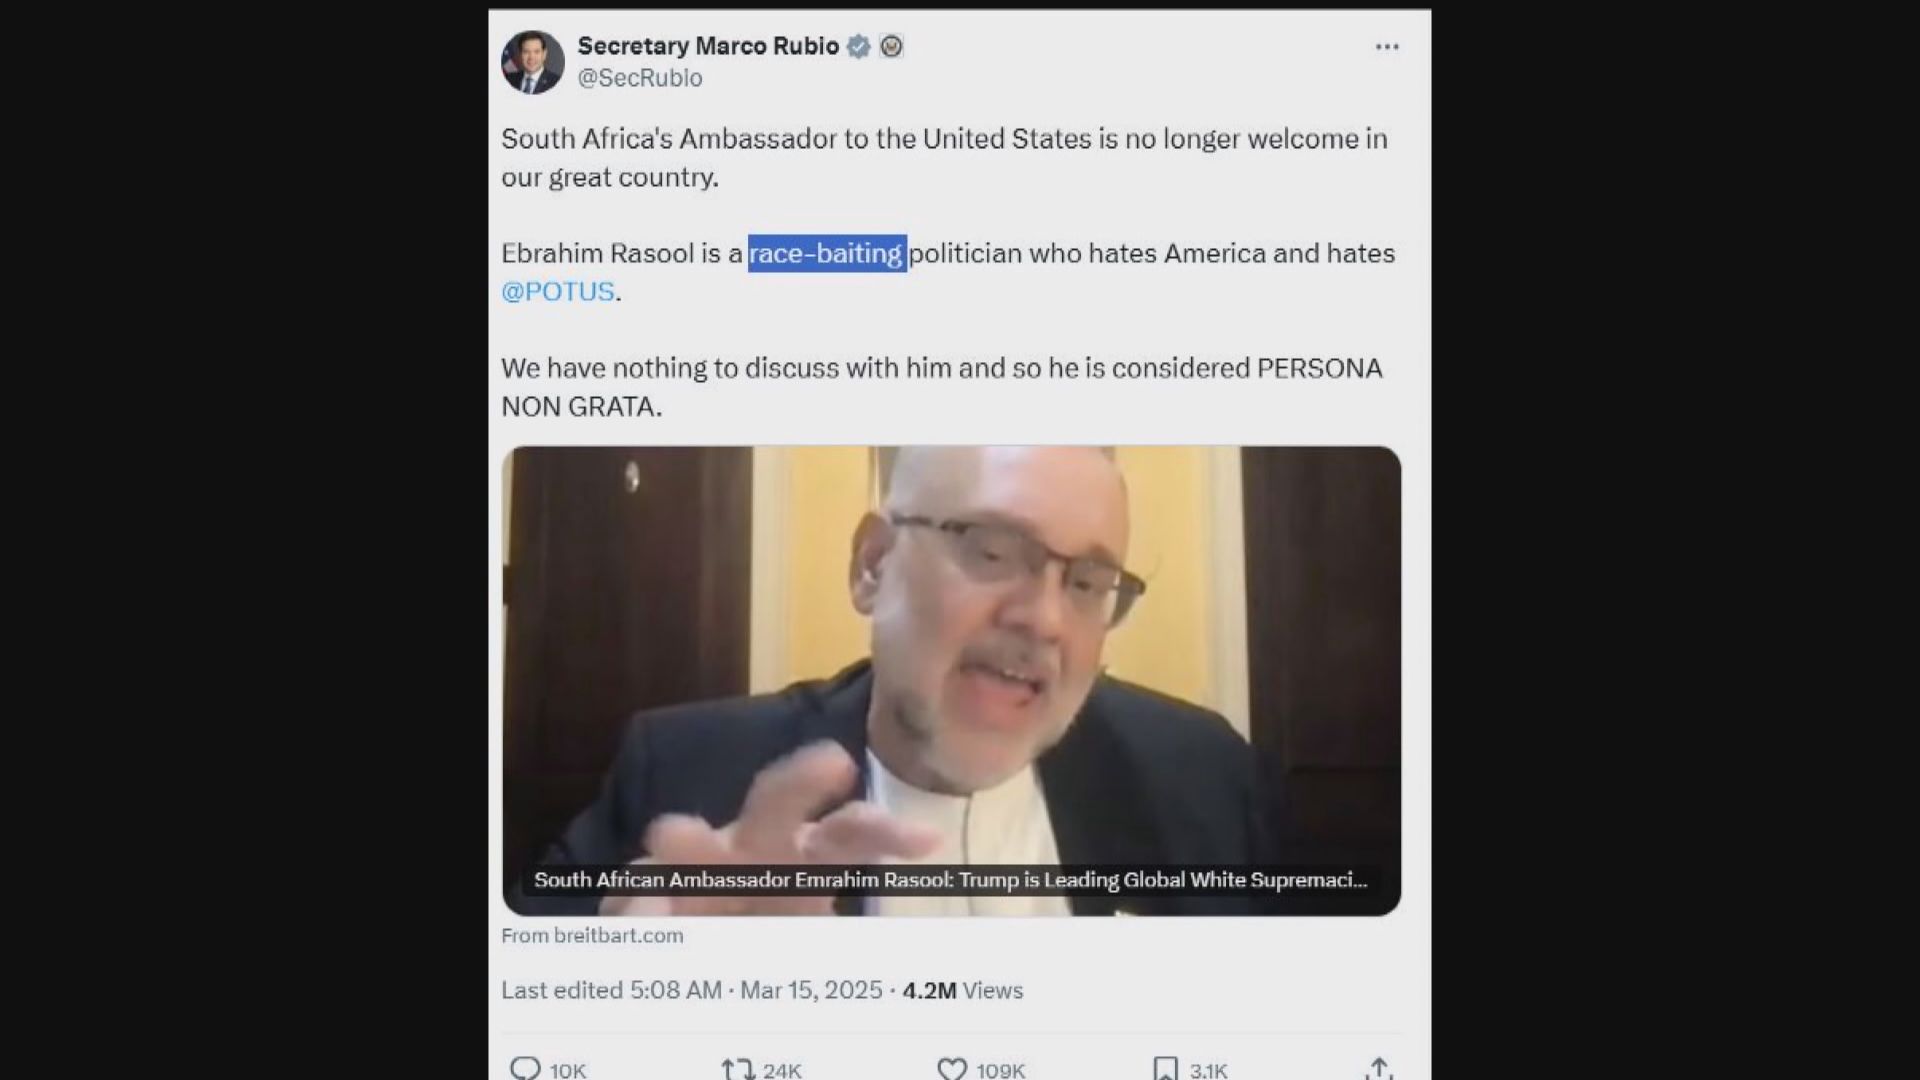Open the @POTUS mention link

coord(558,291)
